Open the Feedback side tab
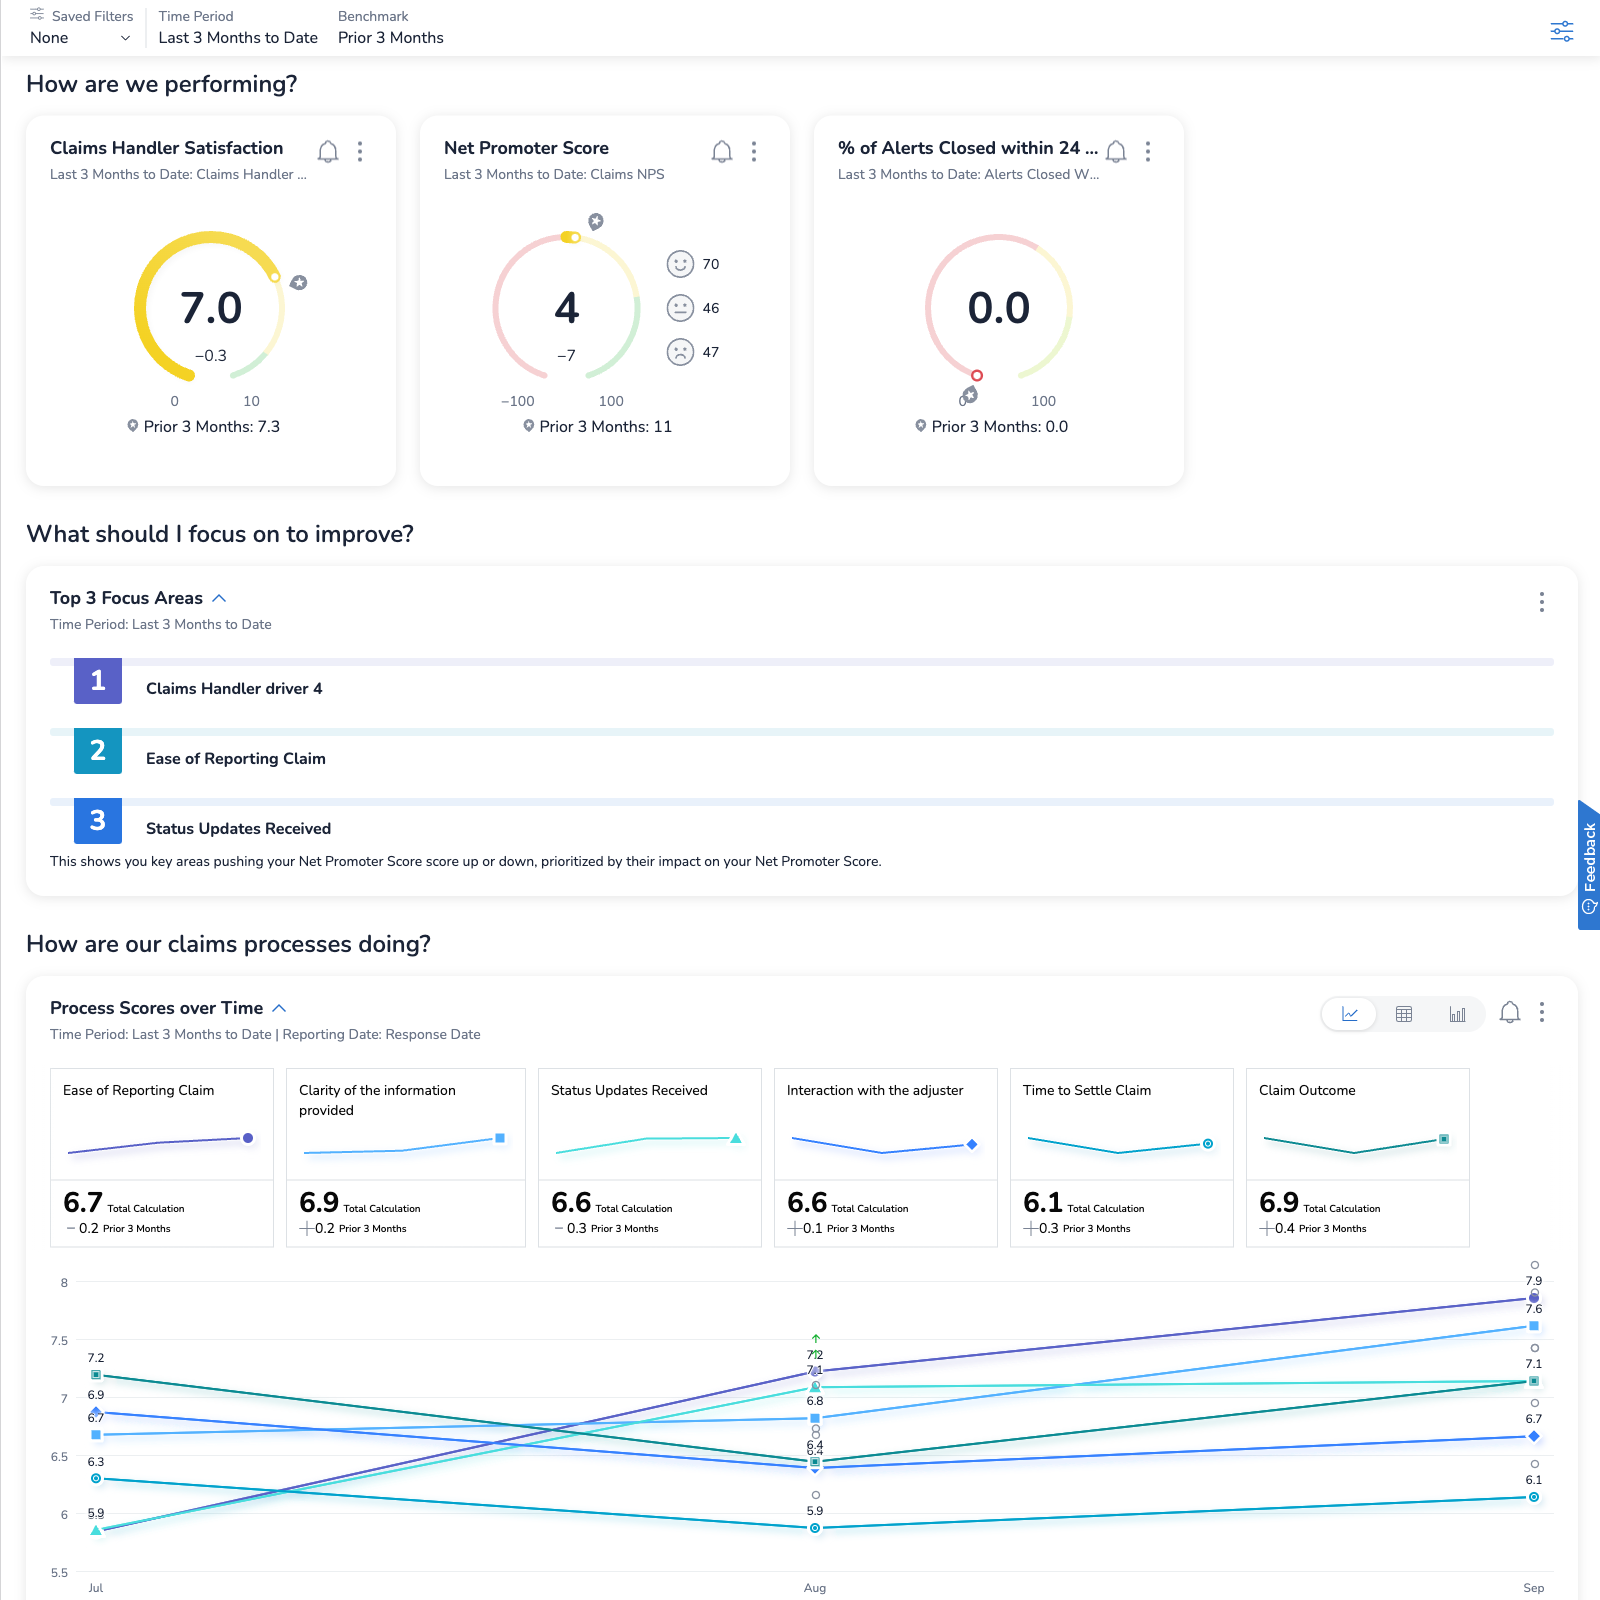 coord(1588,865)
